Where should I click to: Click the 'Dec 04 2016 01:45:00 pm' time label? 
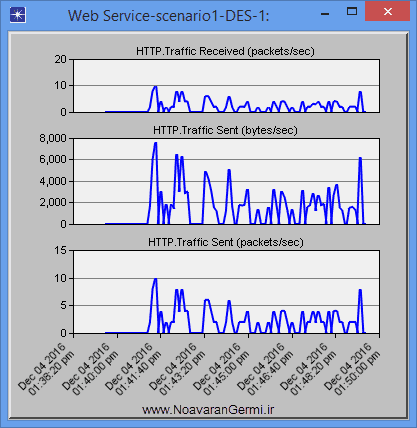(x=221, y=369)
